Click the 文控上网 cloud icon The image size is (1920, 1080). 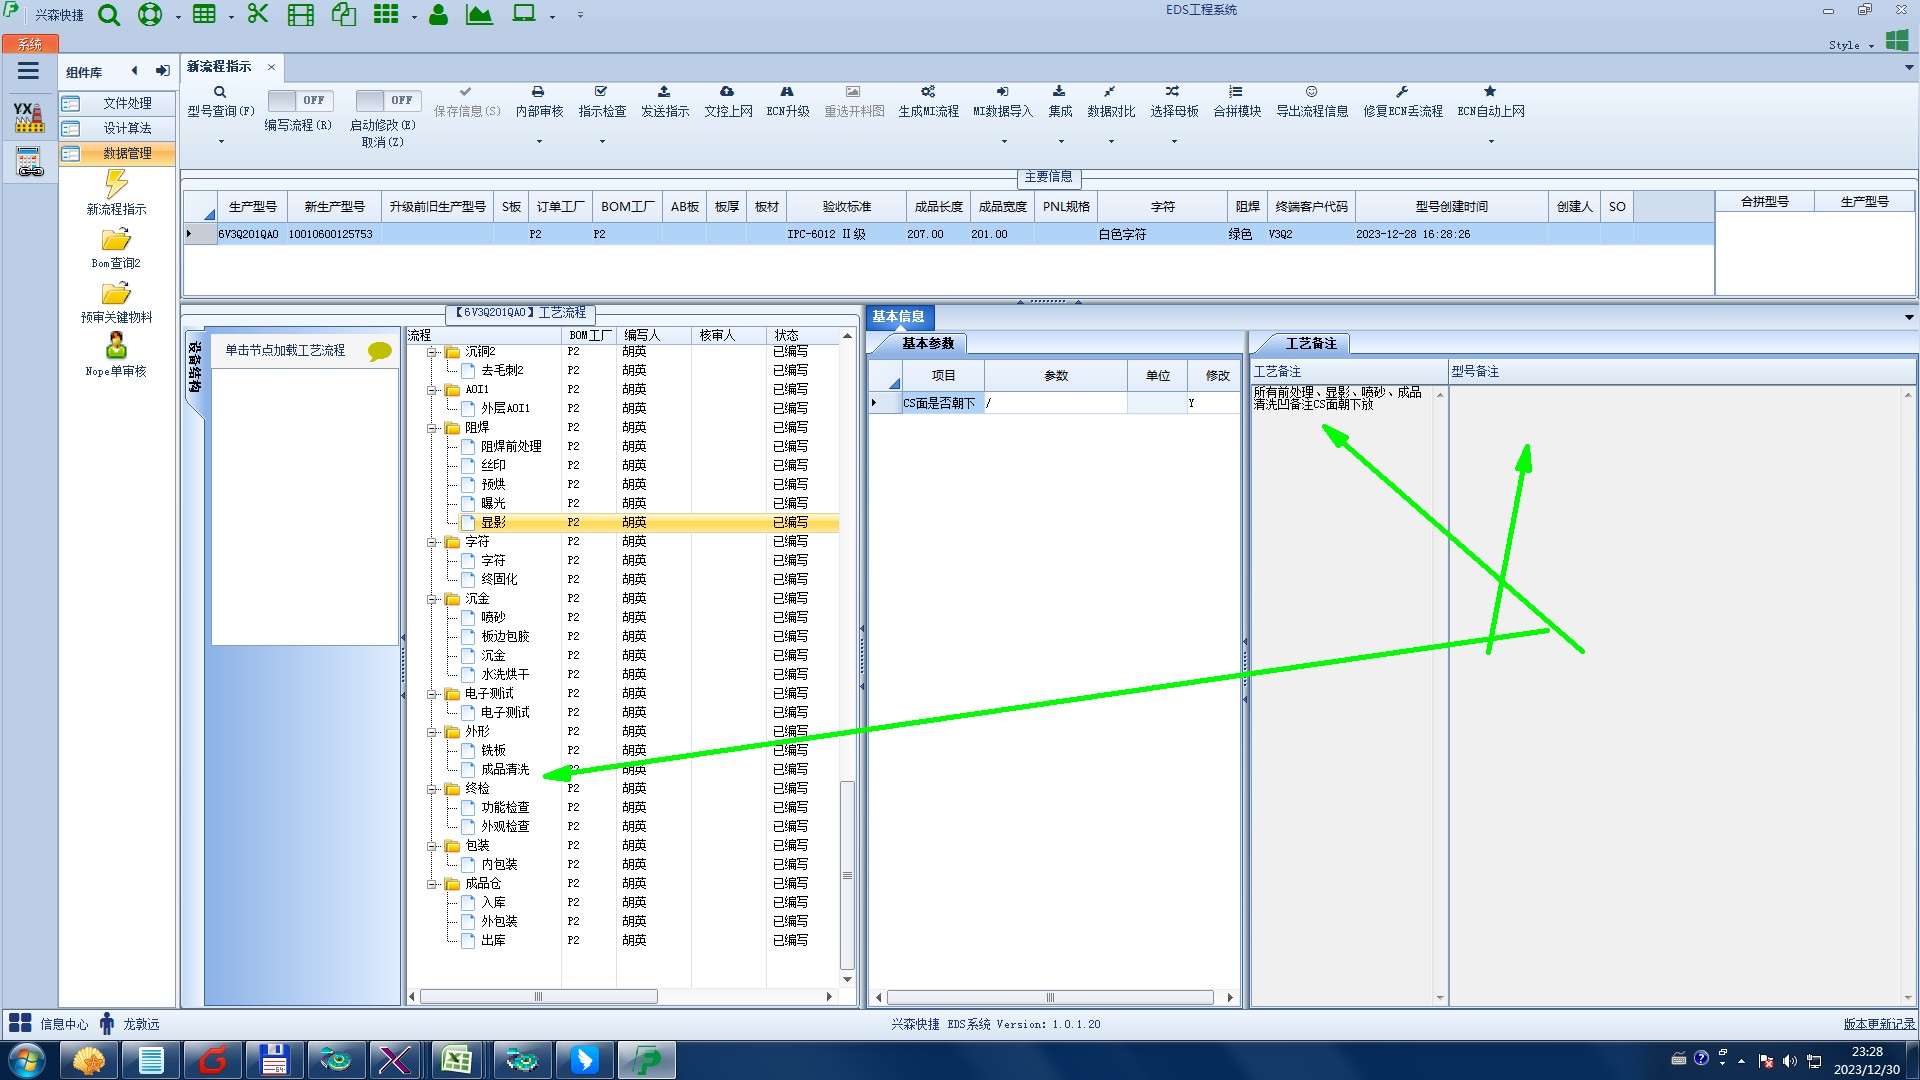click(x=727, y=92)
